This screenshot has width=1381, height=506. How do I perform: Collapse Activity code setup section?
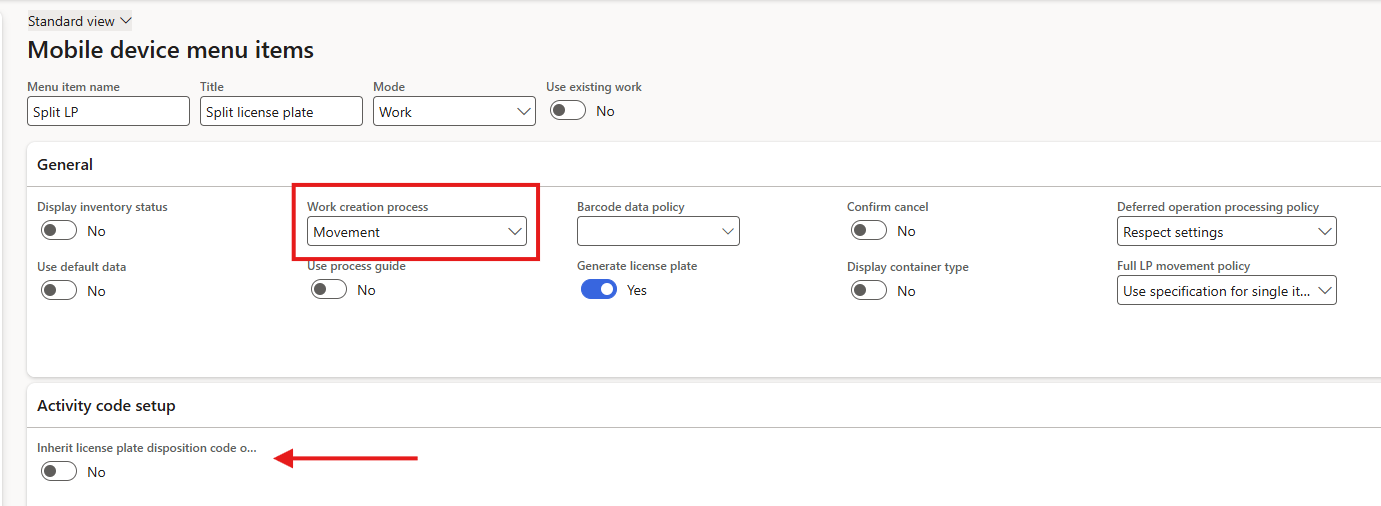click(106, 406)
